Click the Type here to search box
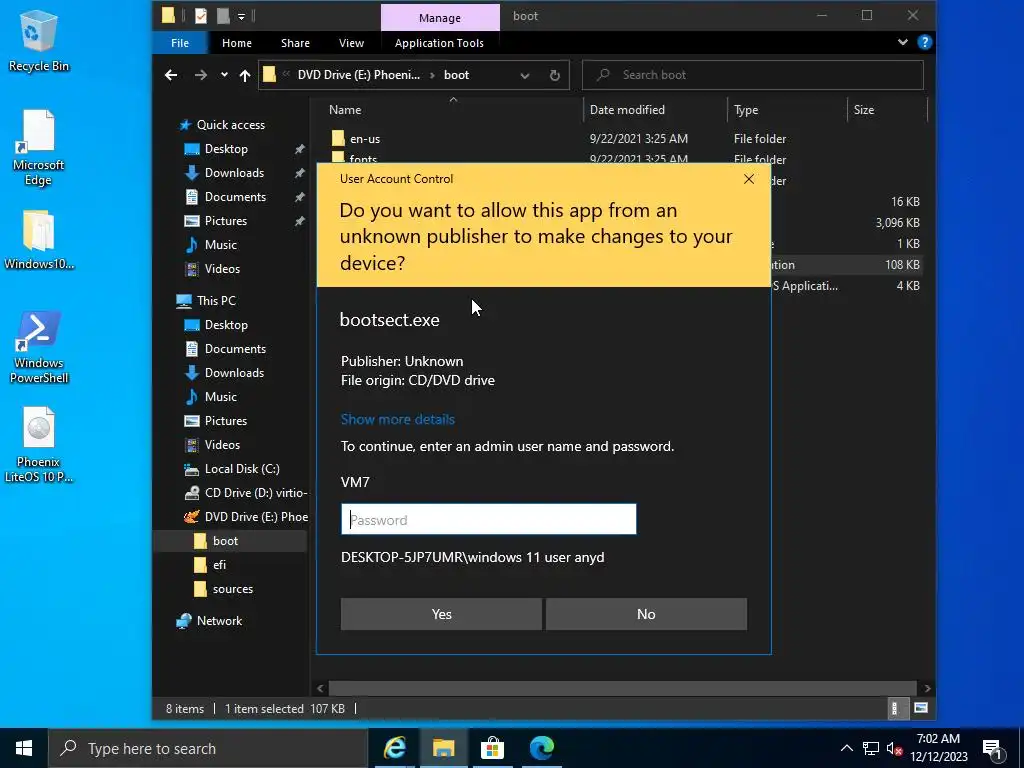1024x768 pixels. (x=208, y=748)
